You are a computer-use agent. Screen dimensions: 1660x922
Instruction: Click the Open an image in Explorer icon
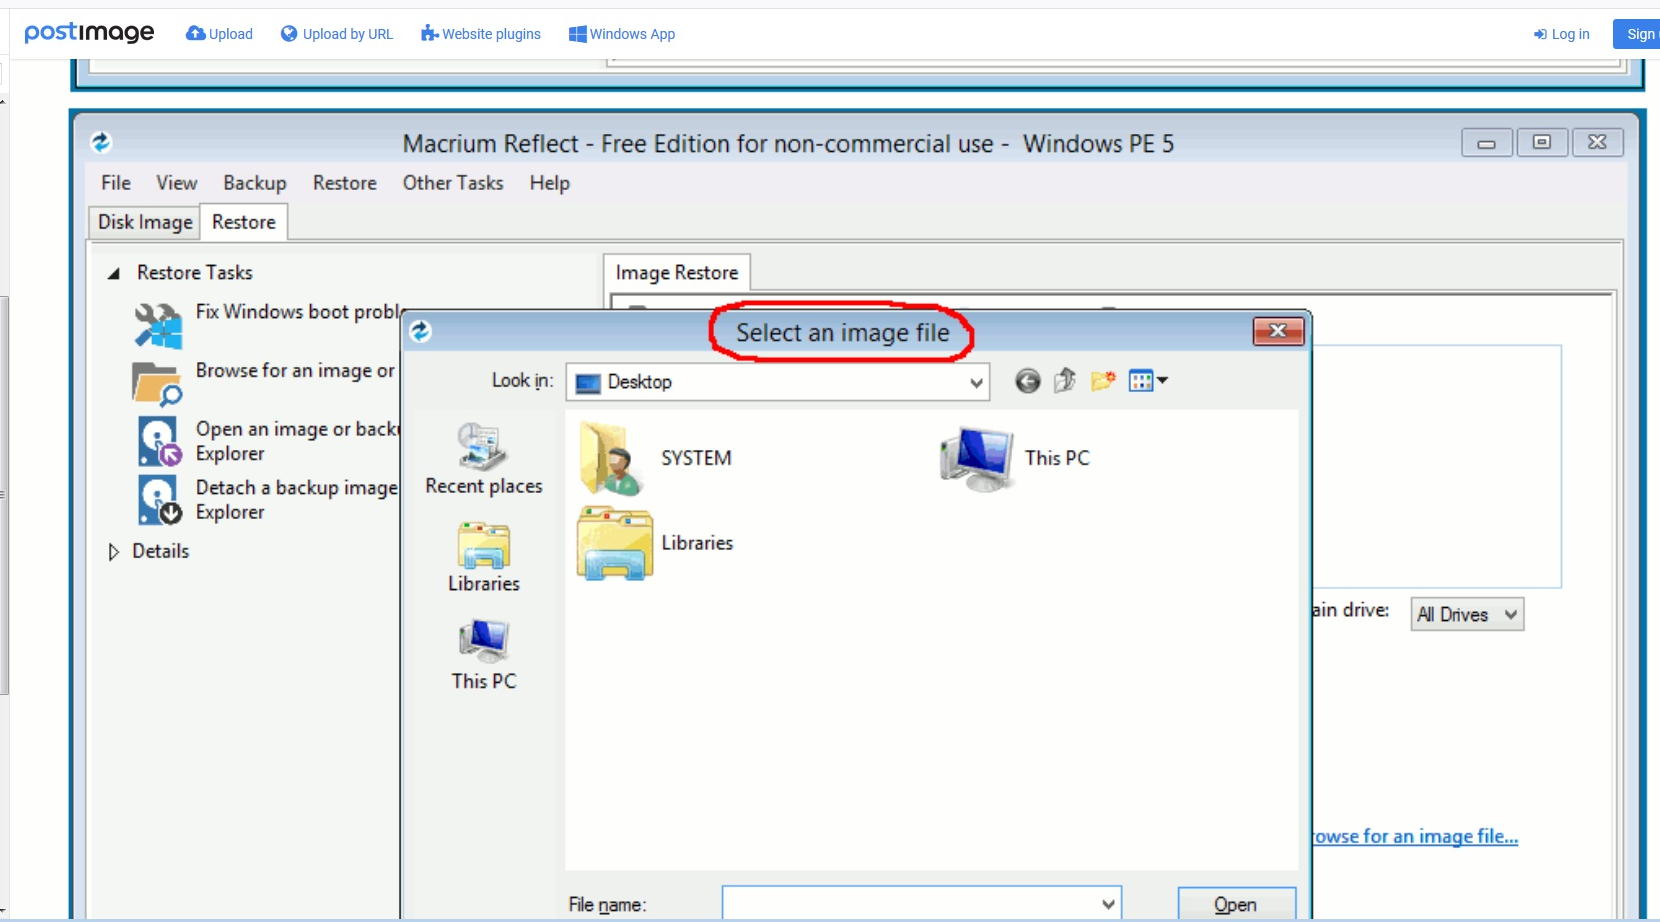[x=159, y=441]
